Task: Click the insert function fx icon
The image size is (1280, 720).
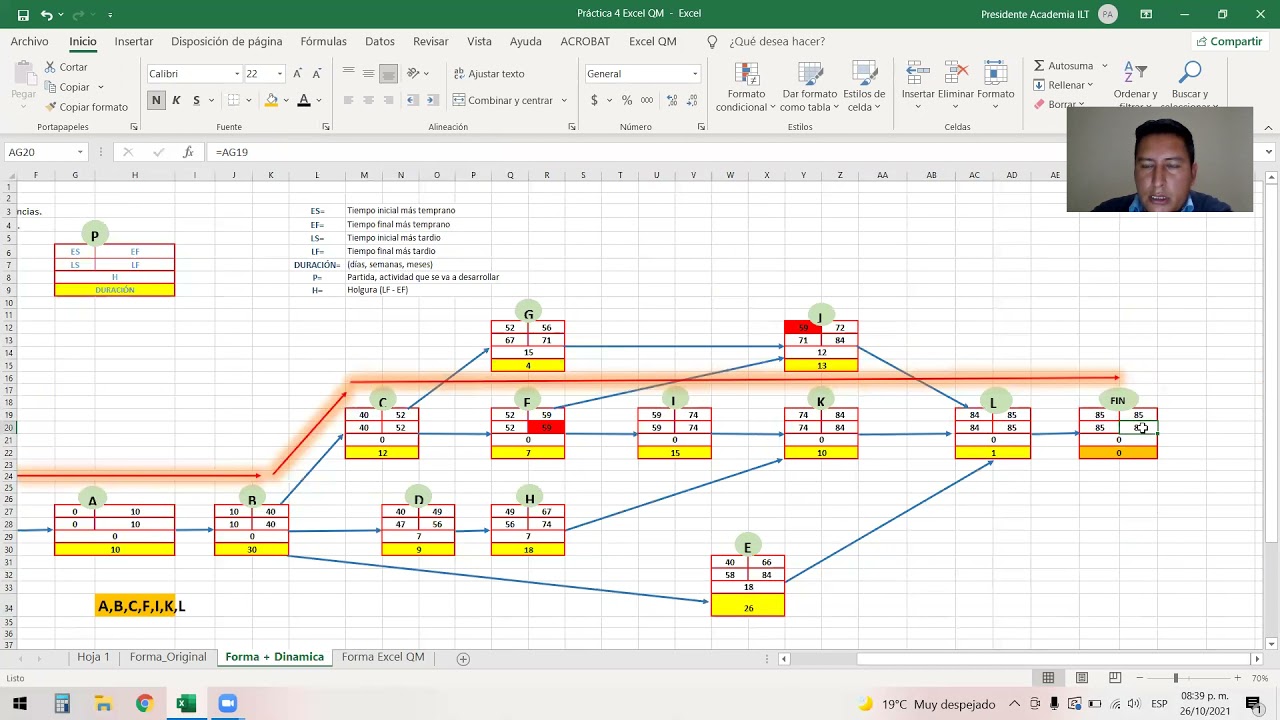Action: (x=188, y=152)
